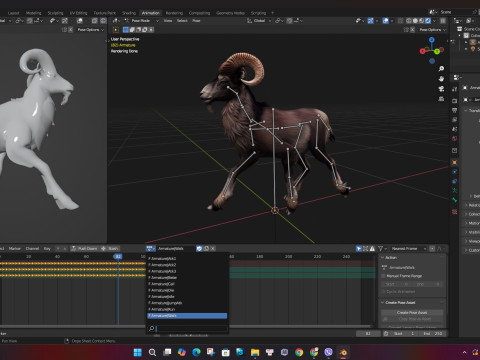Screen dimensions: 480x360
Task: Click the new action duplicate icon
Action: (206, 249)
